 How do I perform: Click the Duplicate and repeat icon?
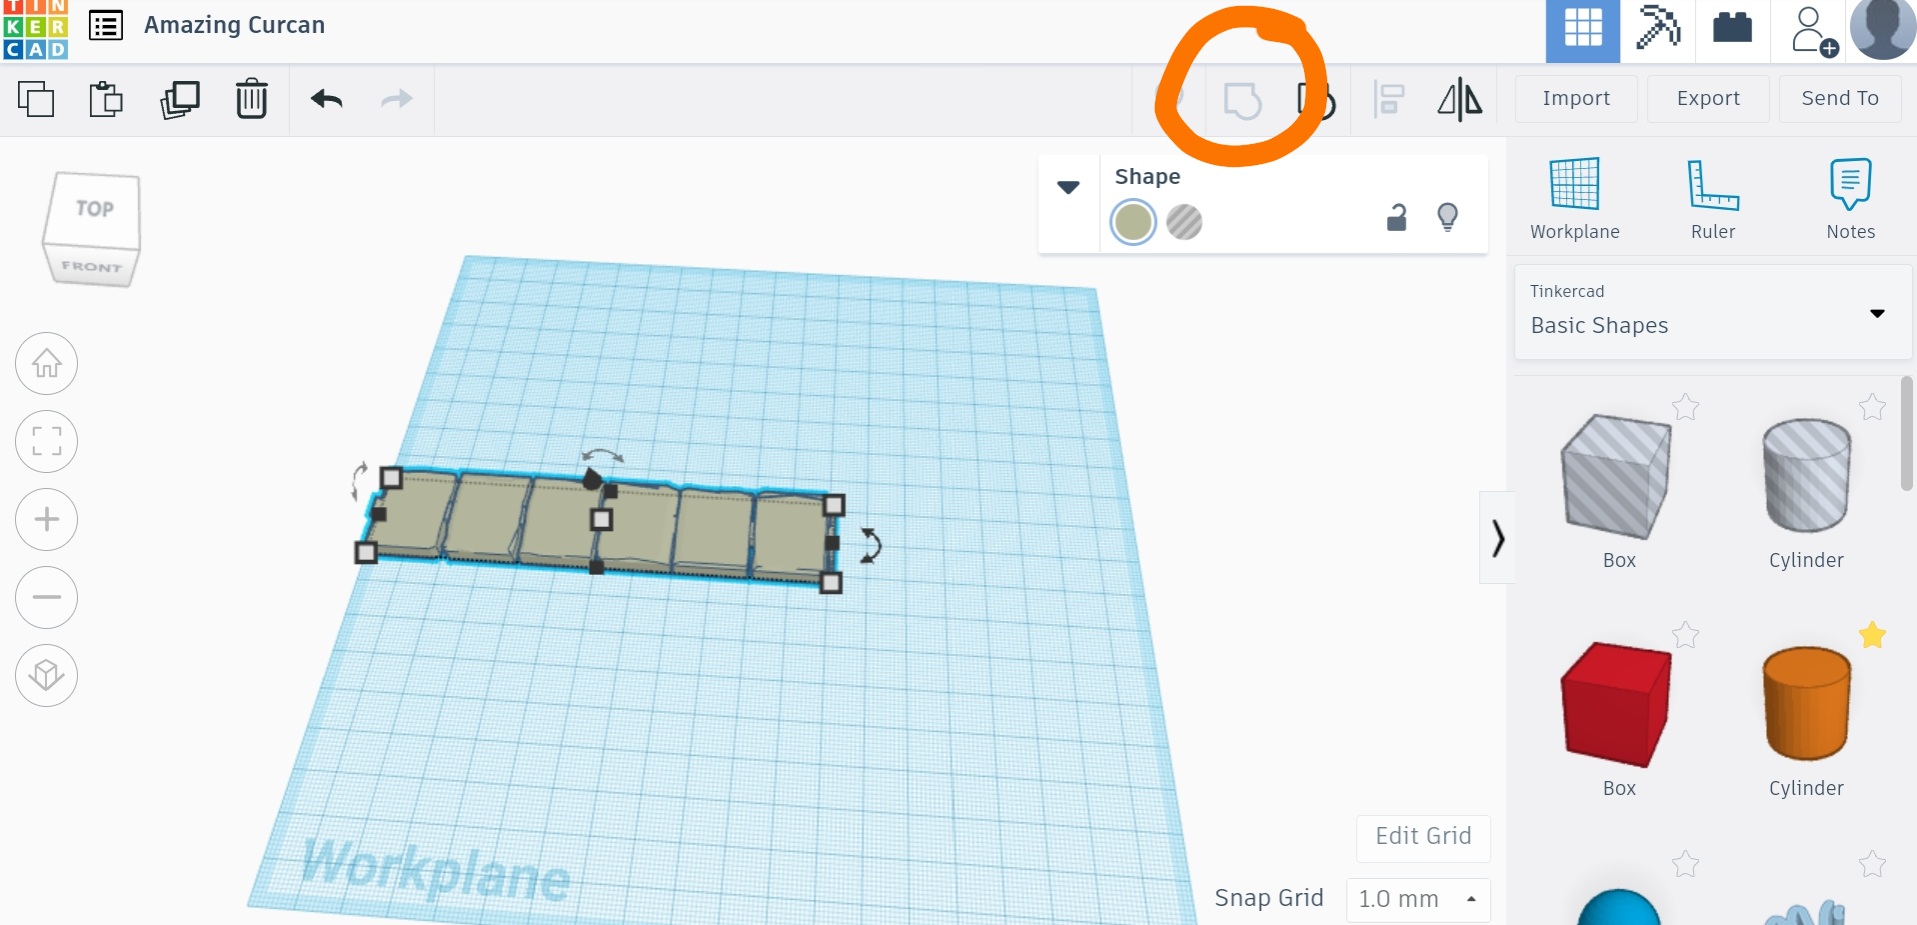(x=180, y=99)
